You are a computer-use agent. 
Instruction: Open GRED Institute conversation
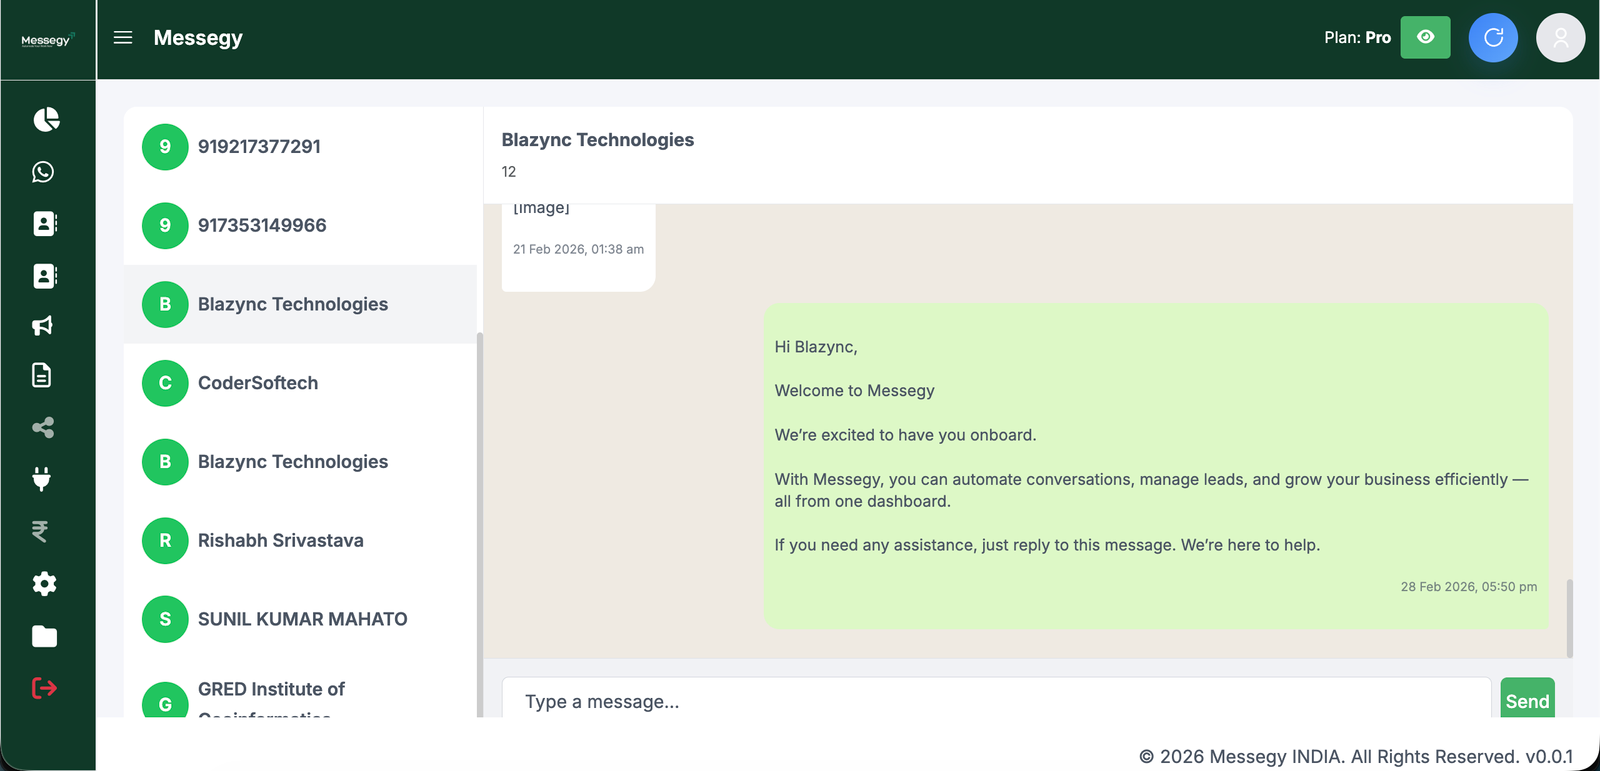(300, 690)
